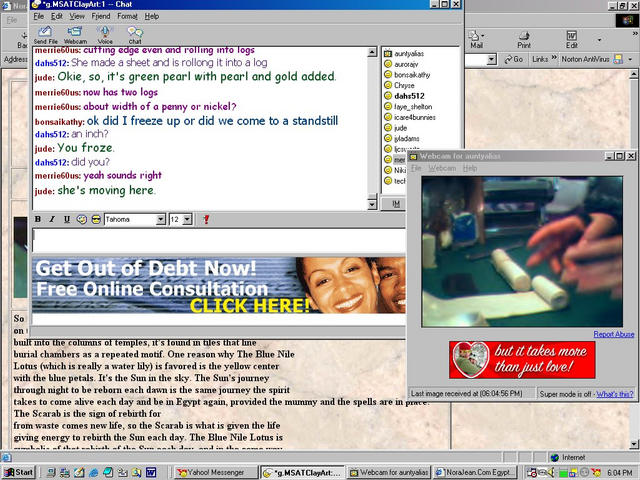Select user faye_shelton in member list
Image resolution: width=640 pixels, height=480 pixels.
click(408, 107)
